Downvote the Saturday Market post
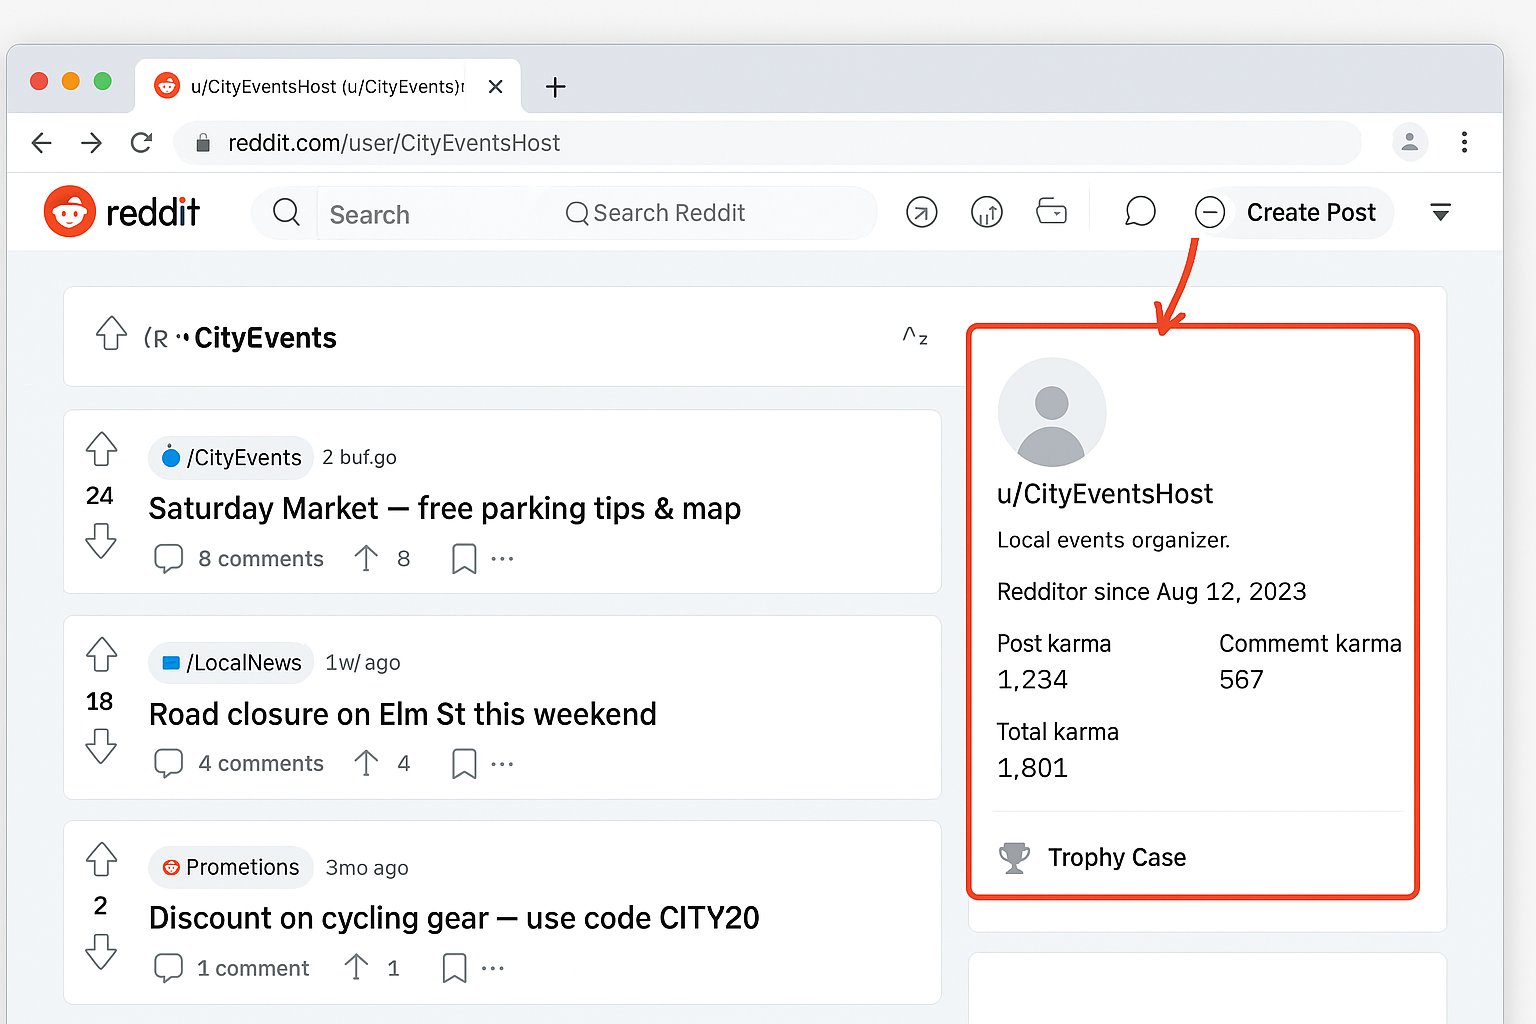Image resolution: width=1536 pixels, height=1024 pixels. (x=101, y=541)
